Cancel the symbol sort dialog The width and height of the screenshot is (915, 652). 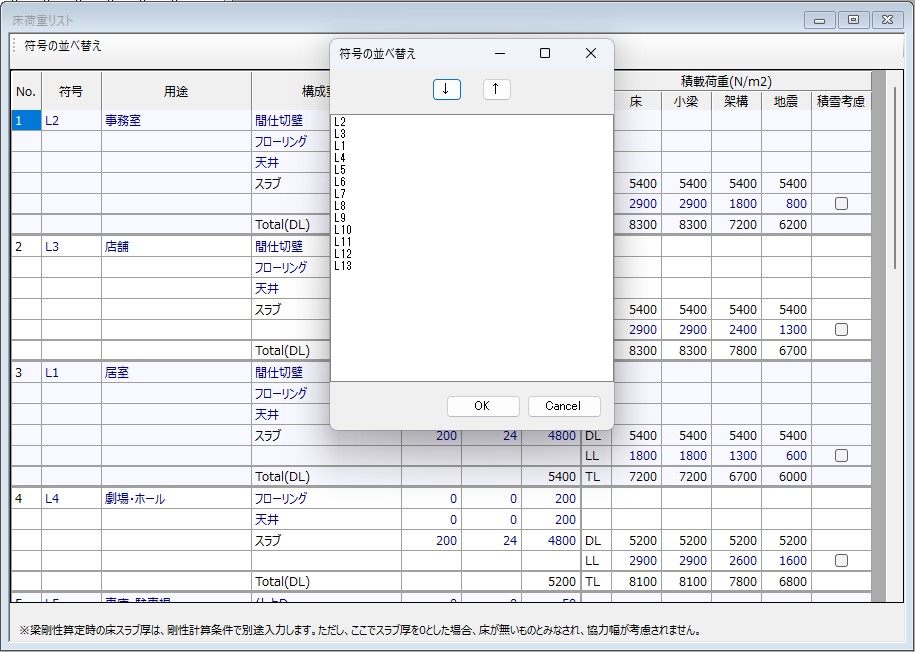click(x=564, y=406)
